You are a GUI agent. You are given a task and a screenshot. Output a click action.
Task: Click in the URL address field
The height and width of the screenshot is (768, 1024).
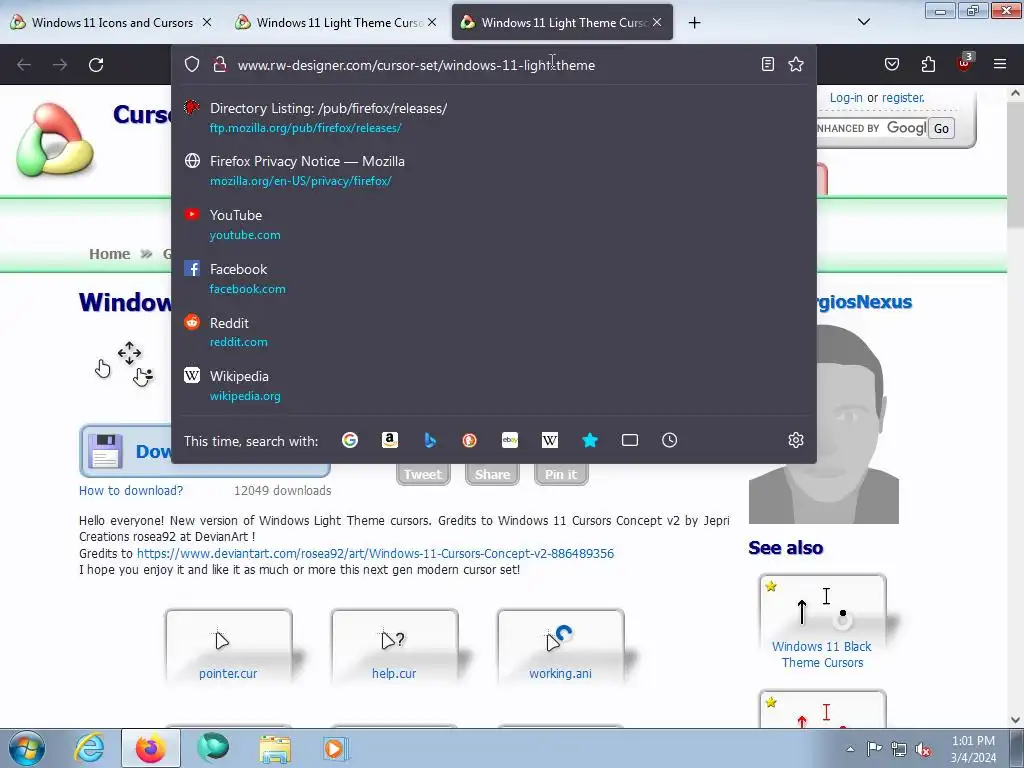tap(493, 65)
